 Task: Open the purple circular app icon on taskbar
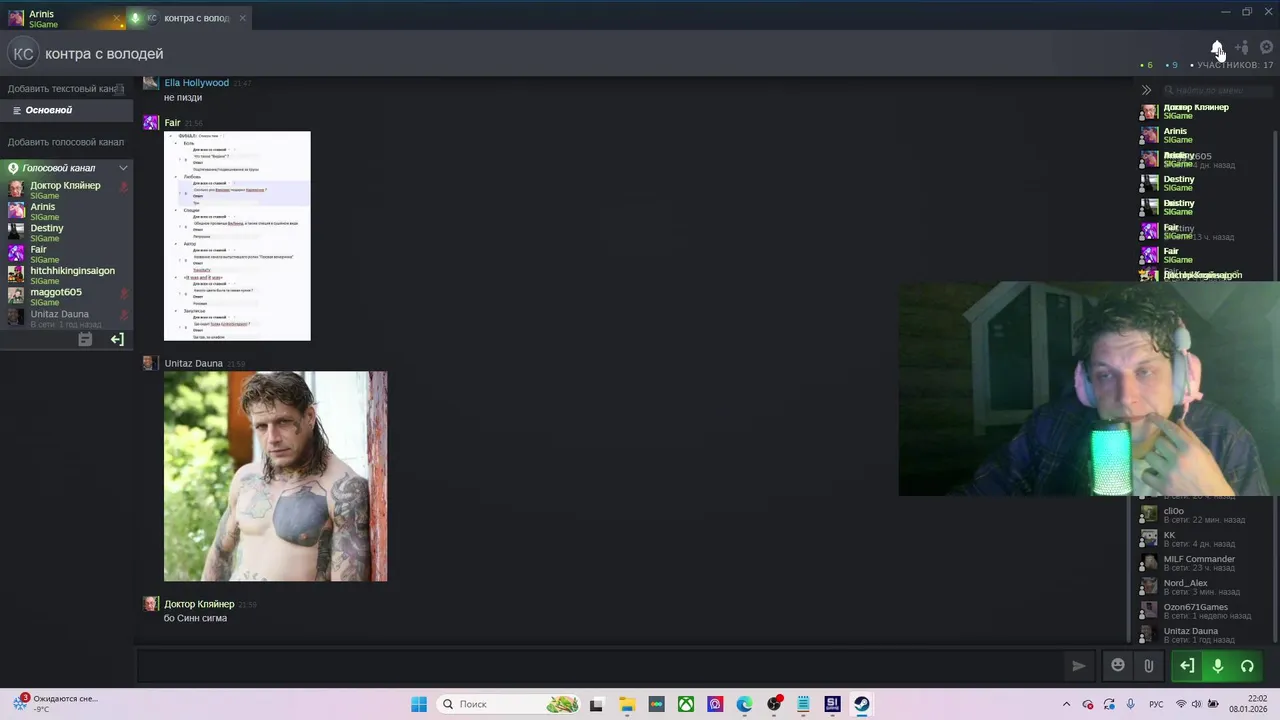(x=715, y=704)
